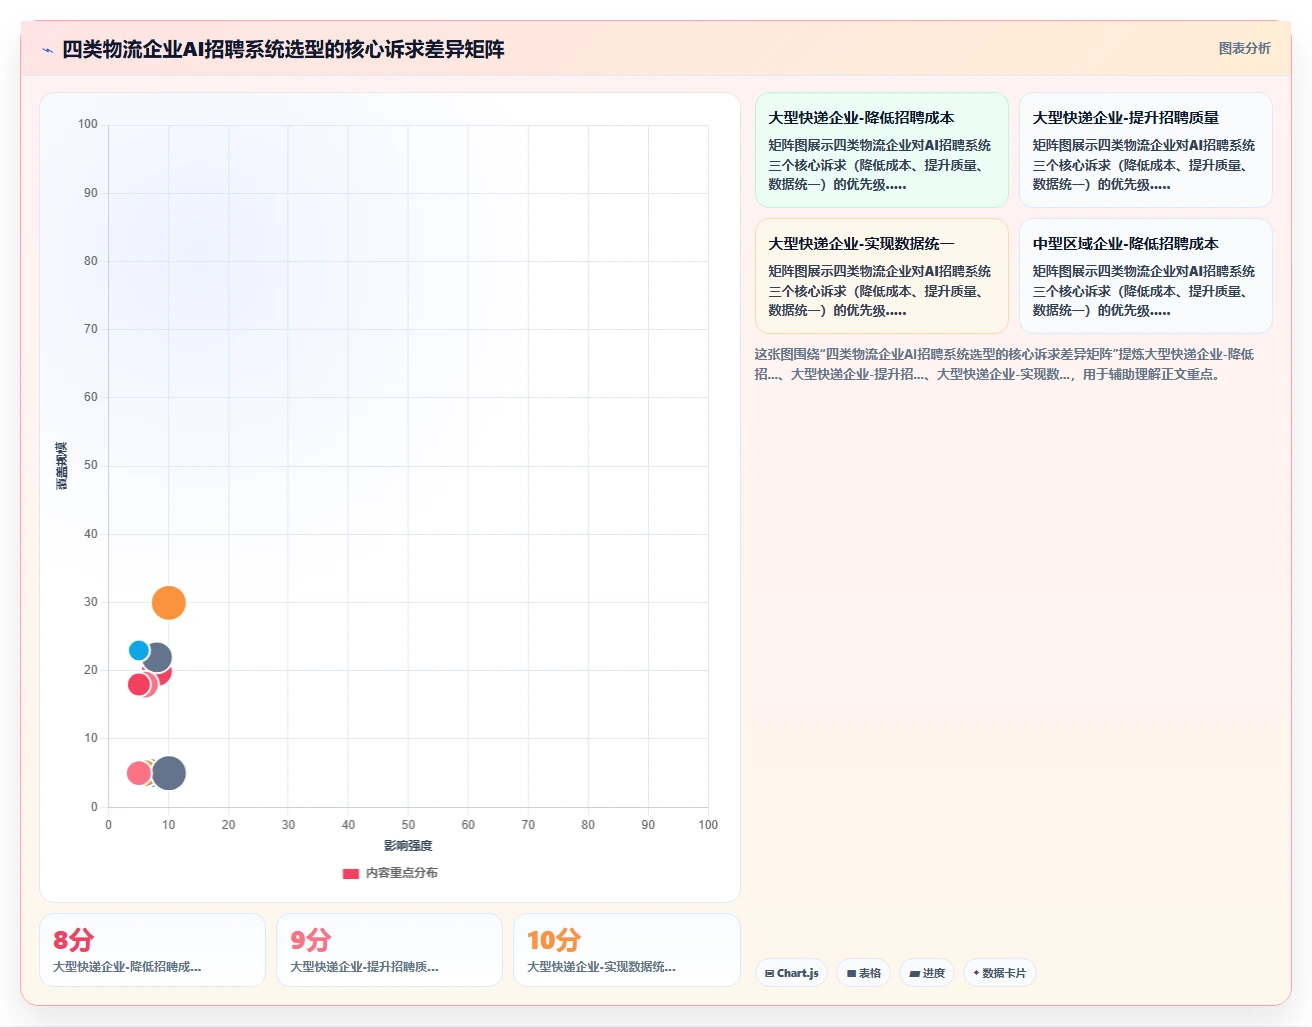Select the 表格 tag
Viewport: 1312px width, 1027px height.
[x=864, y=973]
